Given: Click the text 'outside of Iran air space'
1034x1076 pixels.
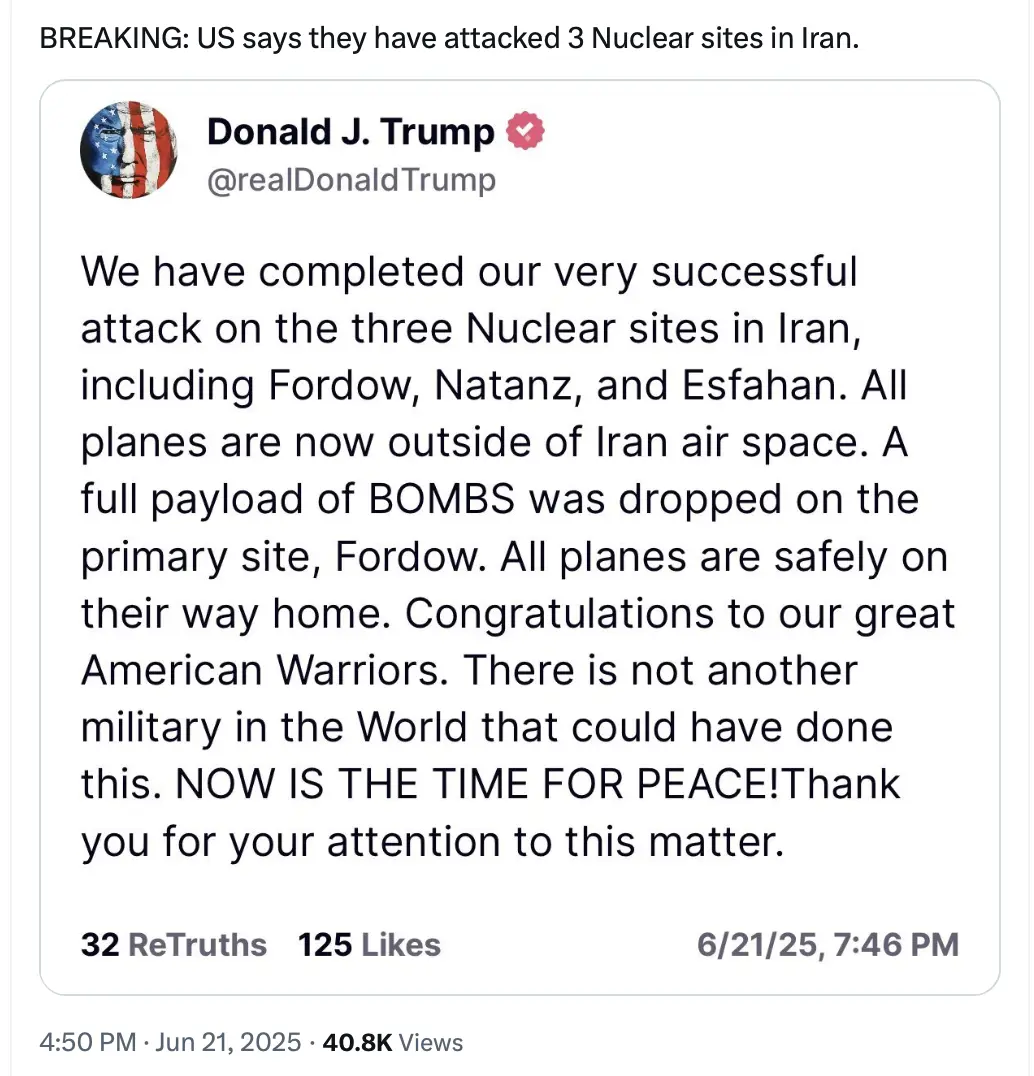Looking at the screenshot, I should point(622,443).
